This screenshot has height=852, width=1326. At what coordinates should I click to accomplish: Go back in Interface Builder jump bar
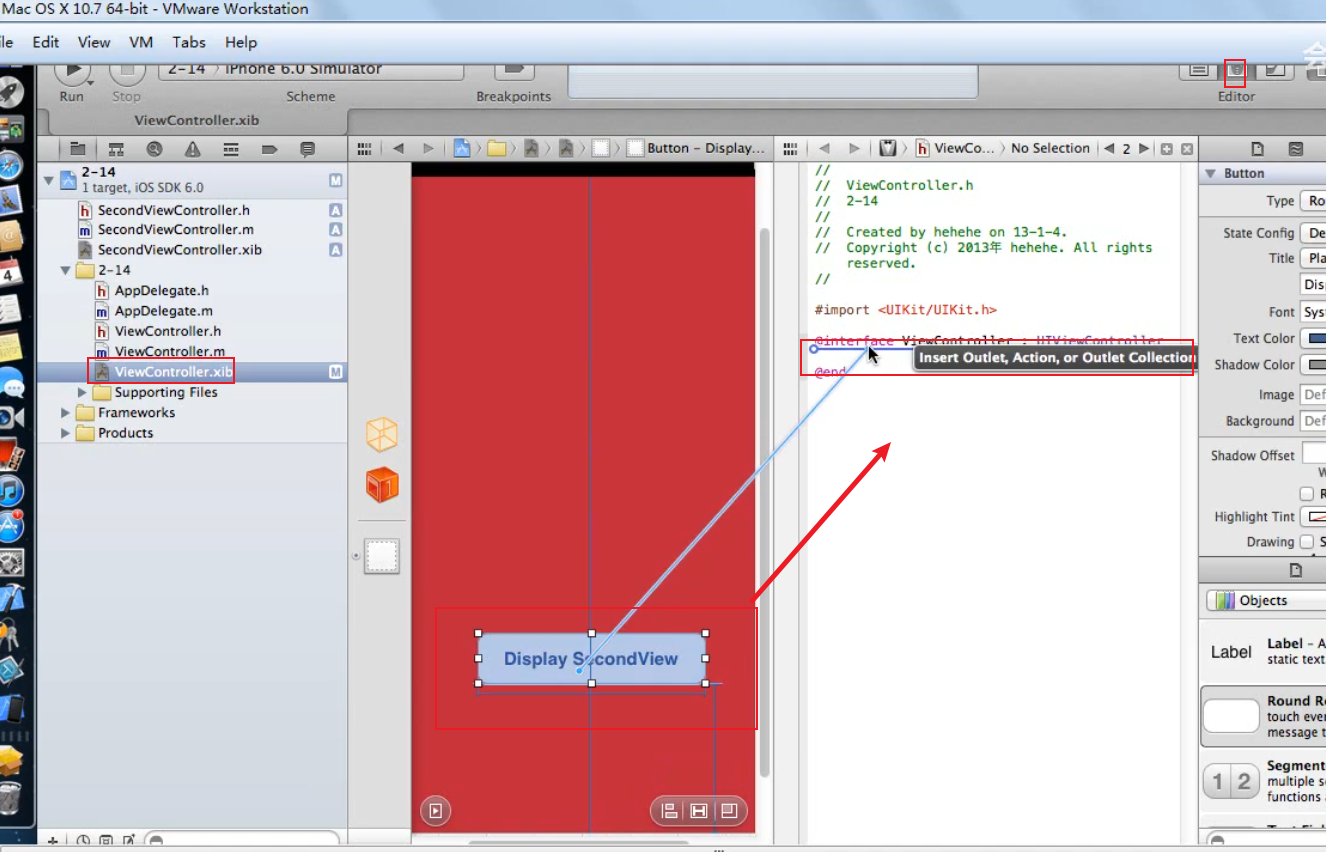click(x=398, y=148)
